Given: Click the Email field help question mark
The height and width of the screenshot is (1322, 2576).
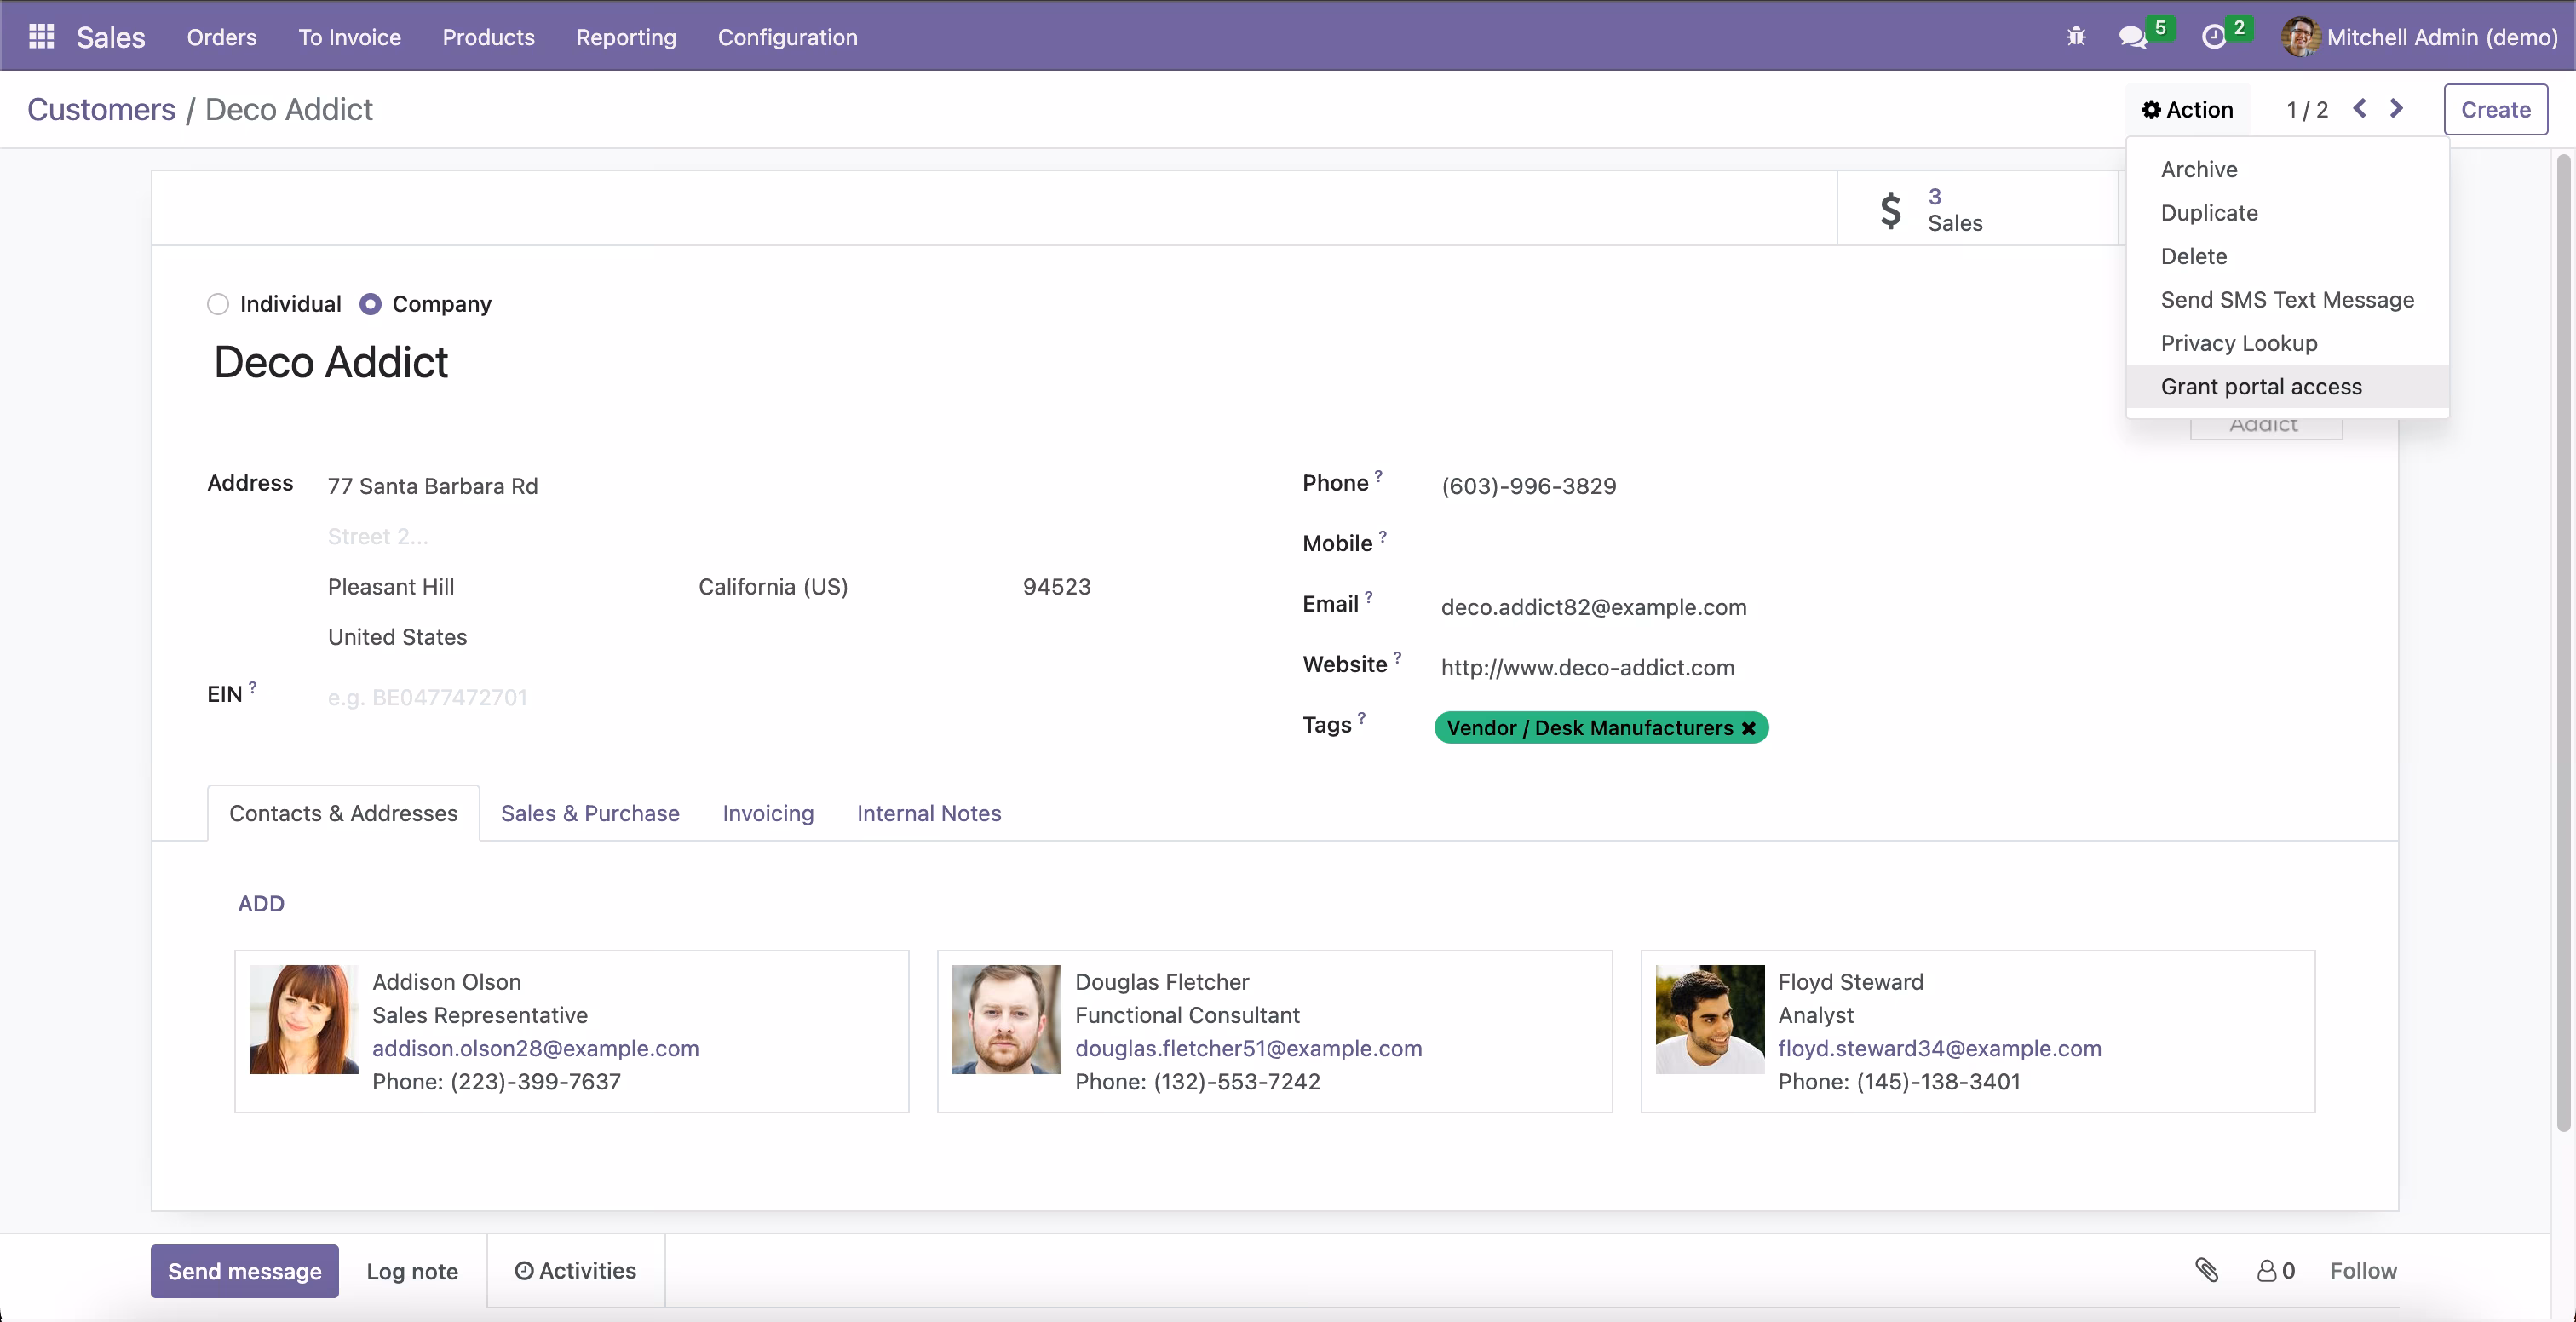Looking at the screenshot, I should (1369, 597).
